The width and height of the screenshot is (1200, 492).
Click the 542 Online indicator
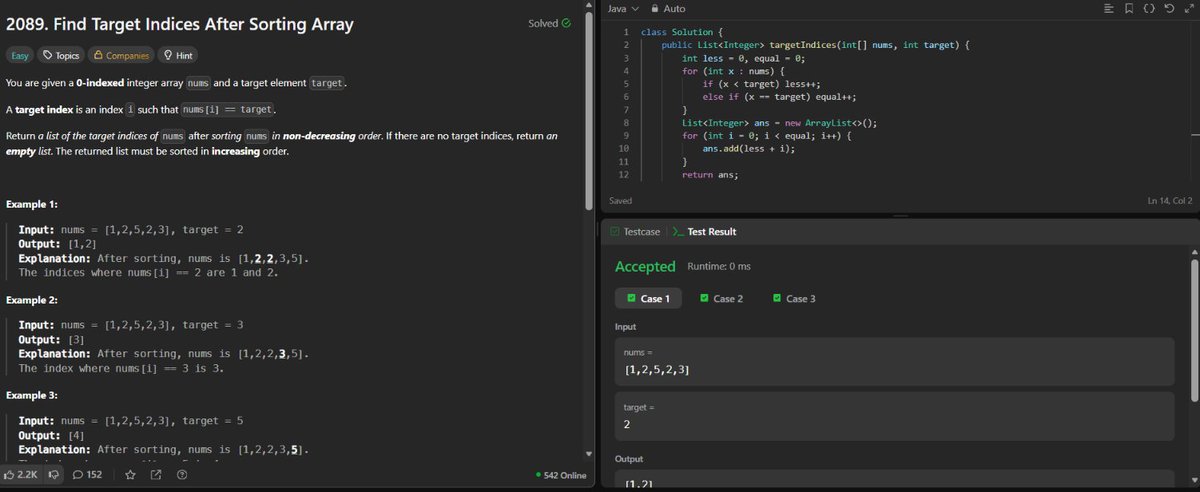coord(560,475)
